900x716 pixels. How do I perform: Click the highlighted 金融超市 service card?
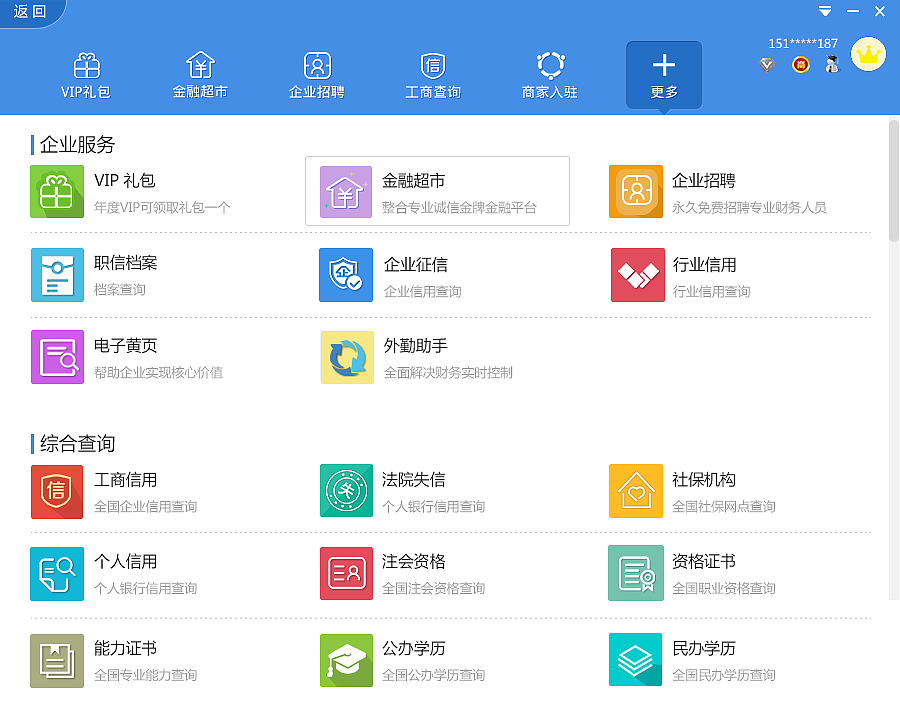pyautogui.click(x=437, y=191)
